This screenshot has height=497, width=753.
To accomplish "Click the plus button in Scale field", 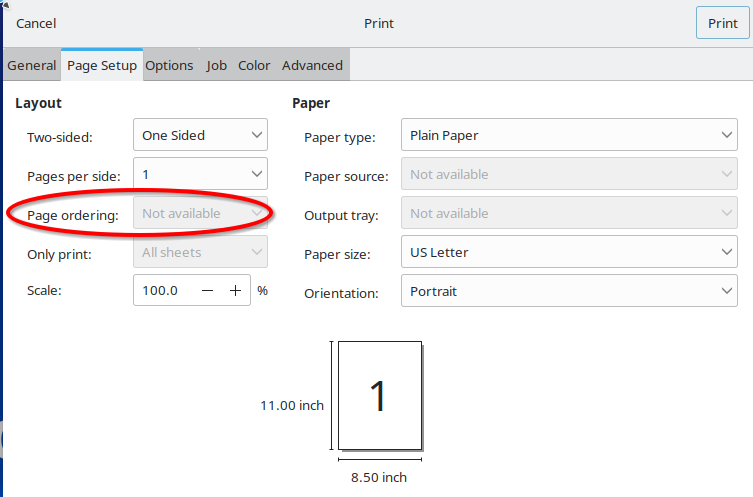I will [236, 291].
